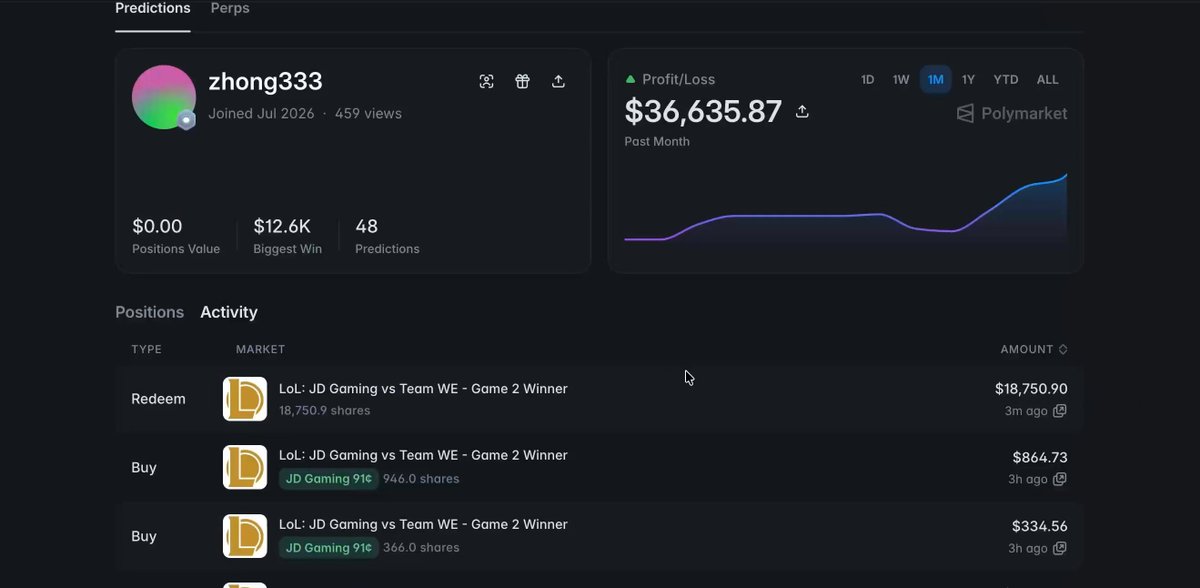Image resolution: width=1200 pixels, height=588 pixels.
Task: Click the LoL logo in the Redeem row
Action: (245, 399)
